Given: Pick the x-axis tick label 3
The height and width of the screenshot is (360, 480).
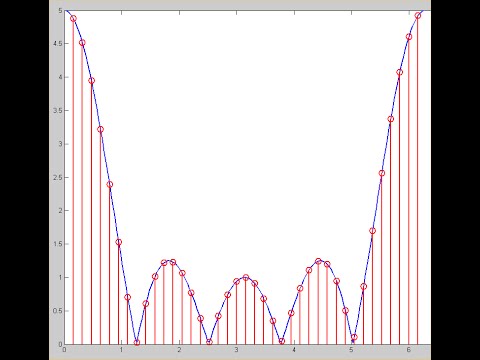Looking at the screenshot, I should pos(237,350).
